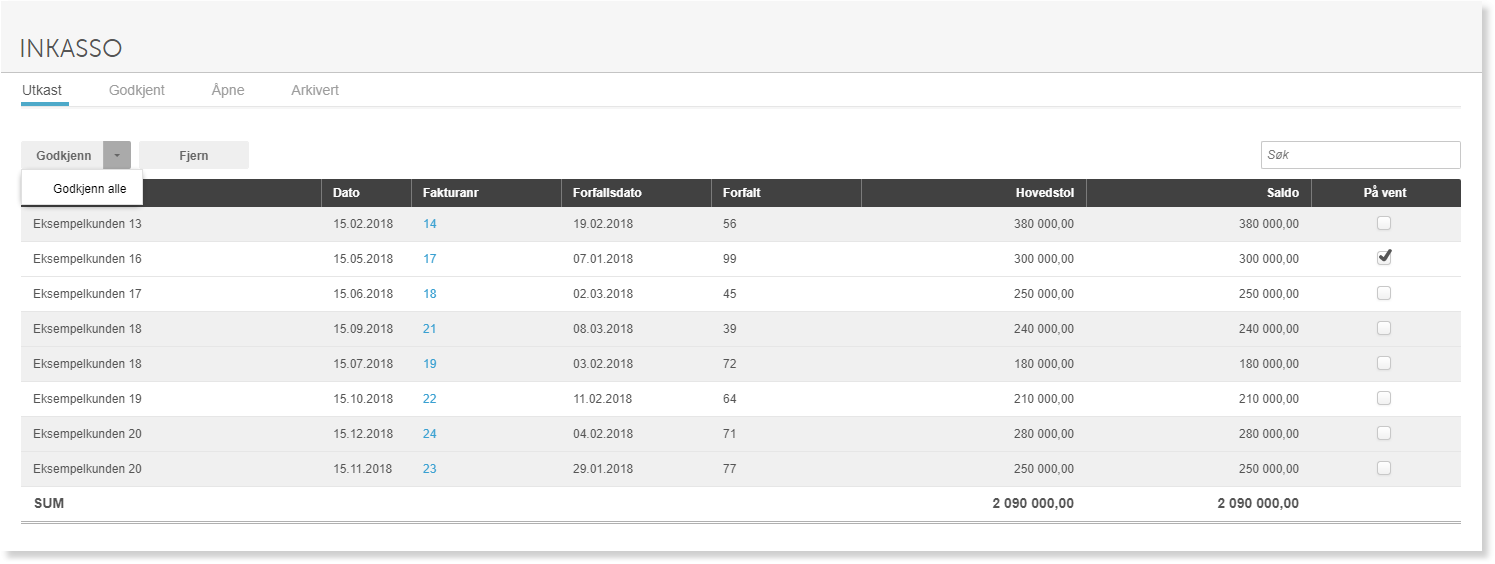
Task: Switch to the Godkjent tab
Action: (137, 90)
